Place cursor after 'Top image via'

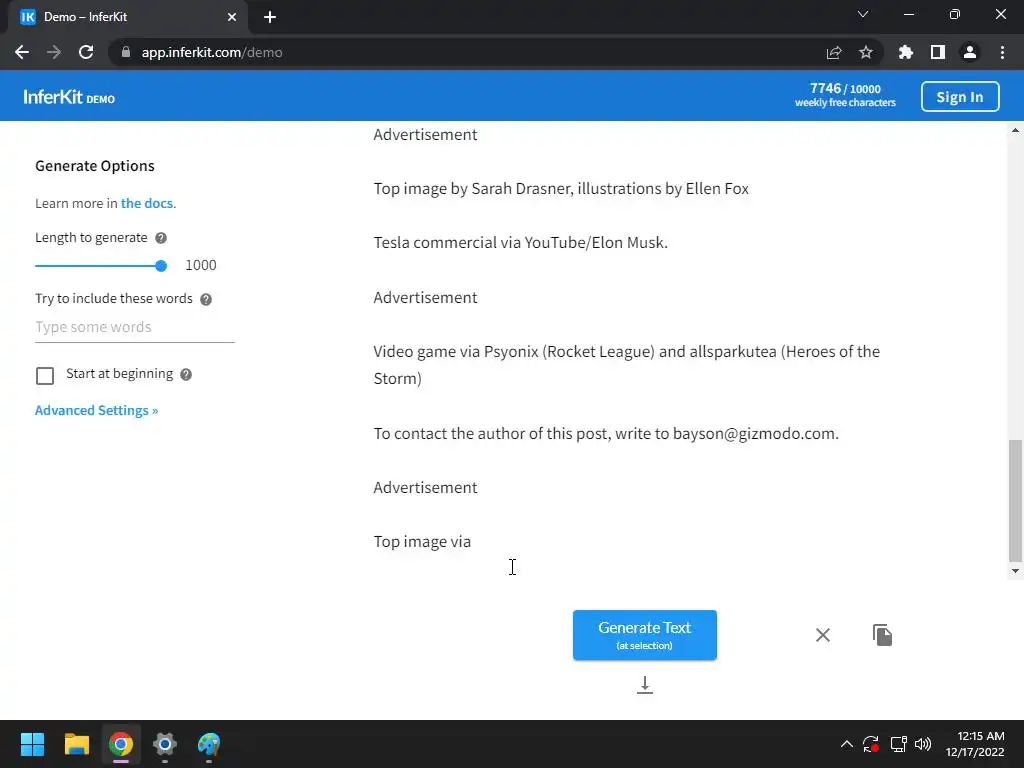tap(472, 542)
